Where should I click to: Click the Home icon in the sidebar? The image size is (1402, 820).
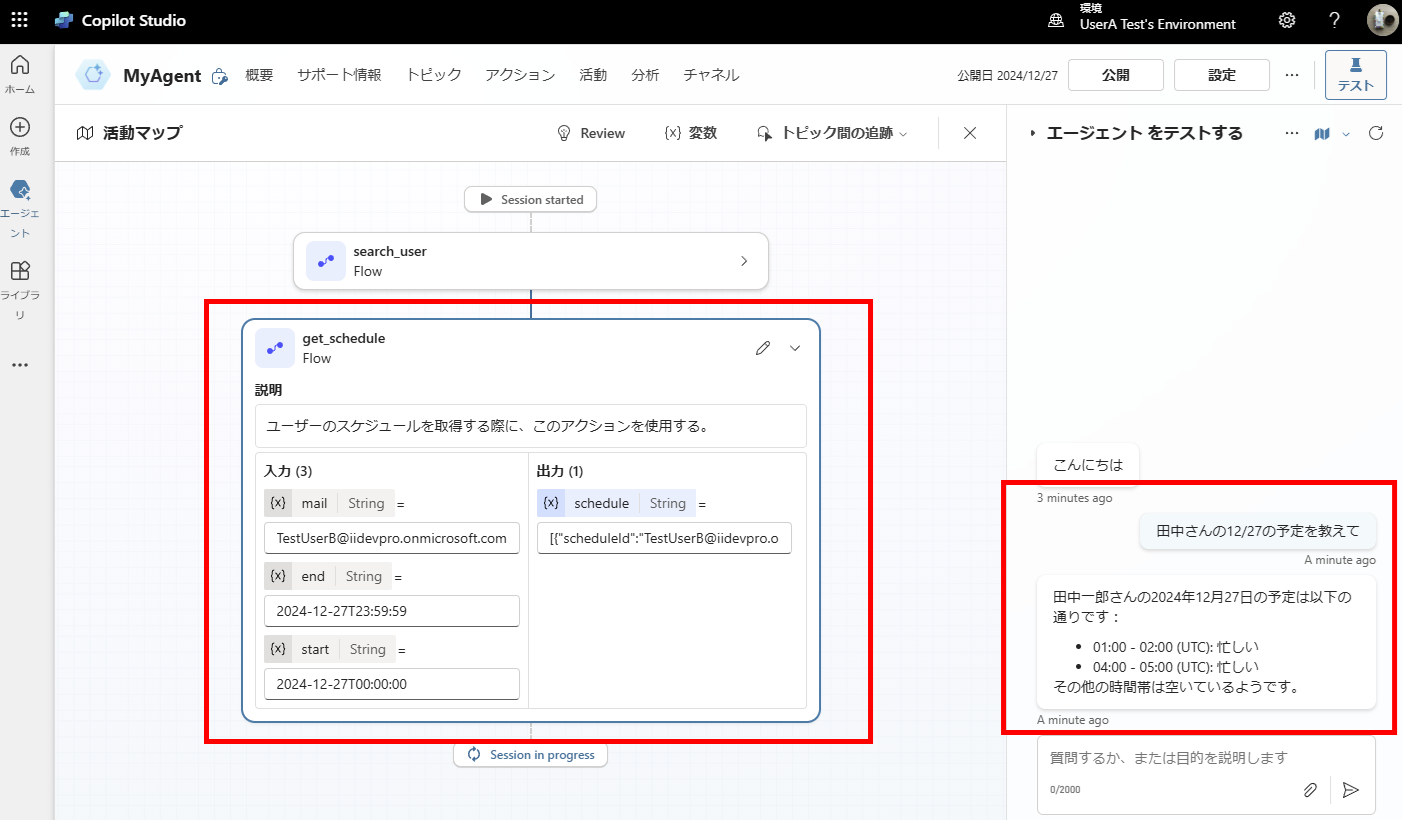tap(19, 67)
